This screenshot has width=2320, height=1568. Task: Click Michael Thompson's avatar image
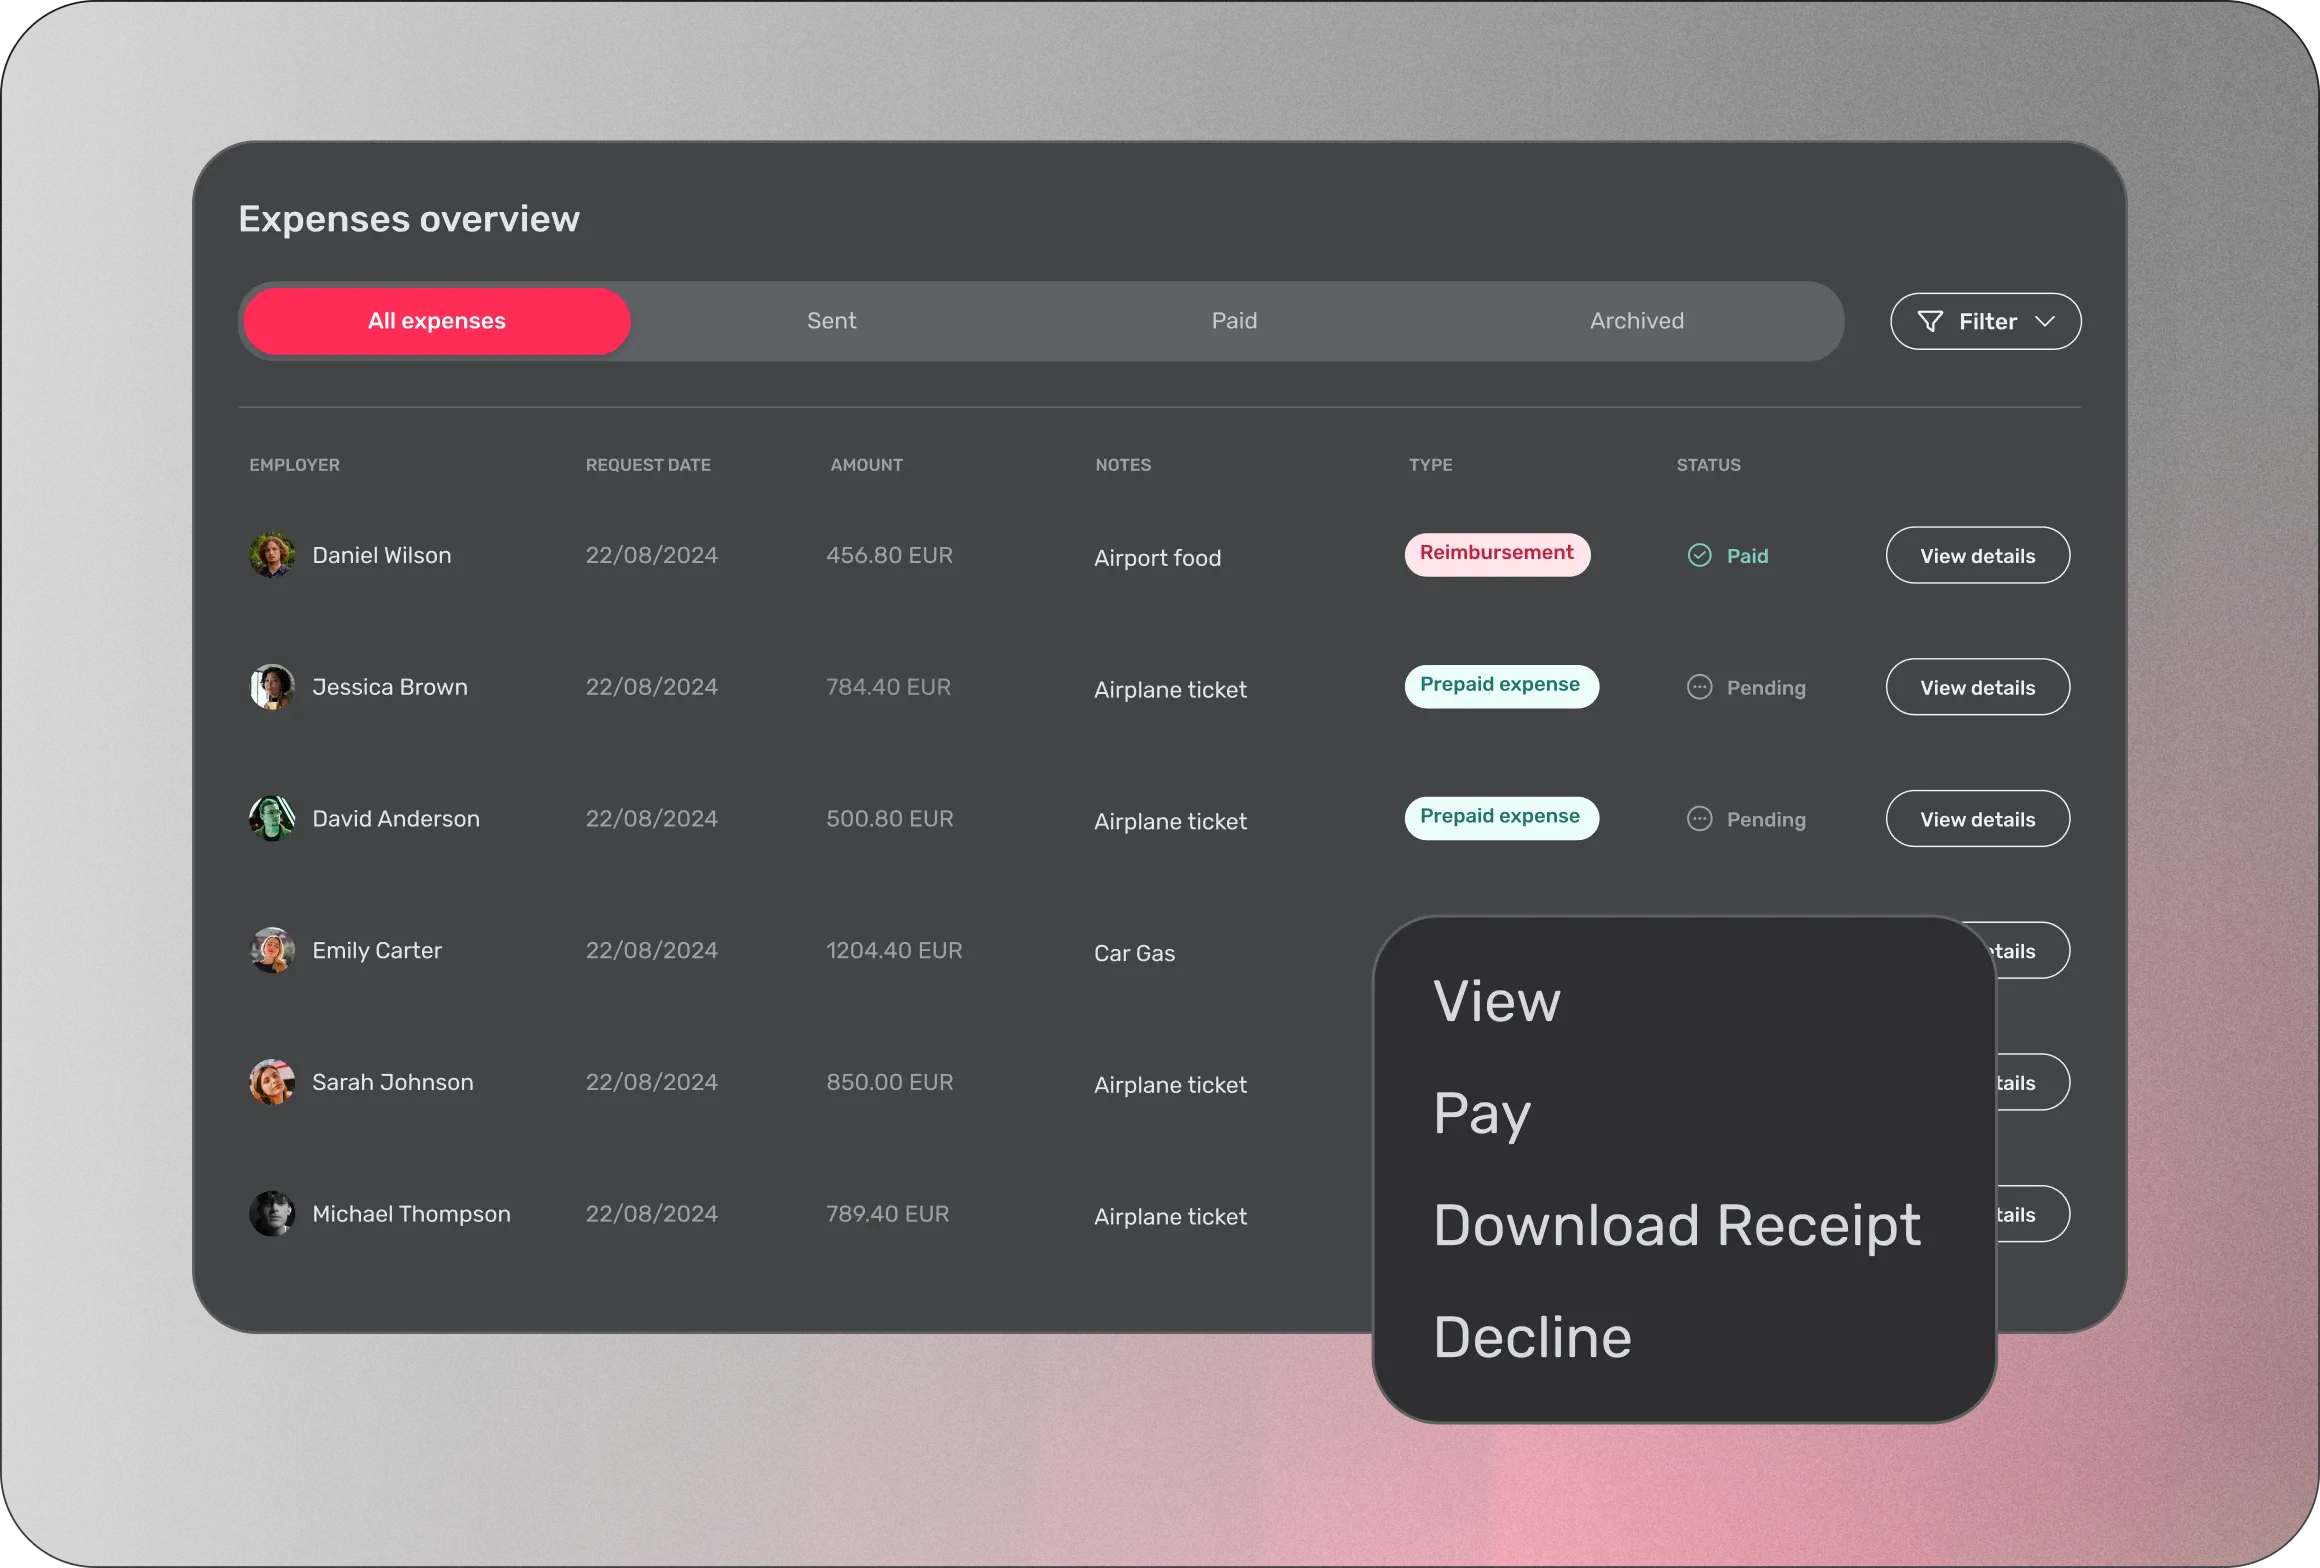pos(271,1214)
